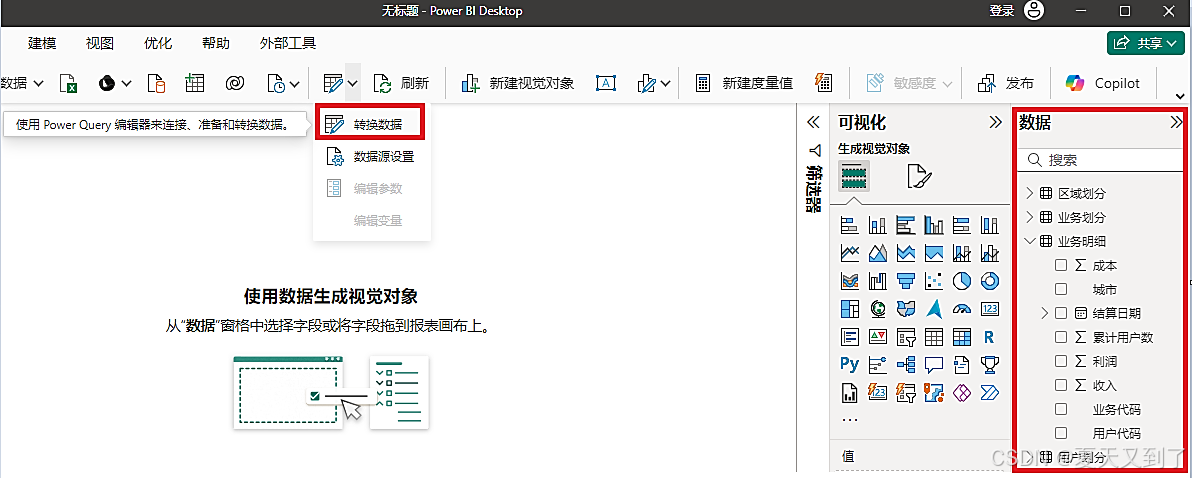
Task: Expand the 结算日期 date hierarchy
Action: pyautogui.click(x=1045, y=313)
